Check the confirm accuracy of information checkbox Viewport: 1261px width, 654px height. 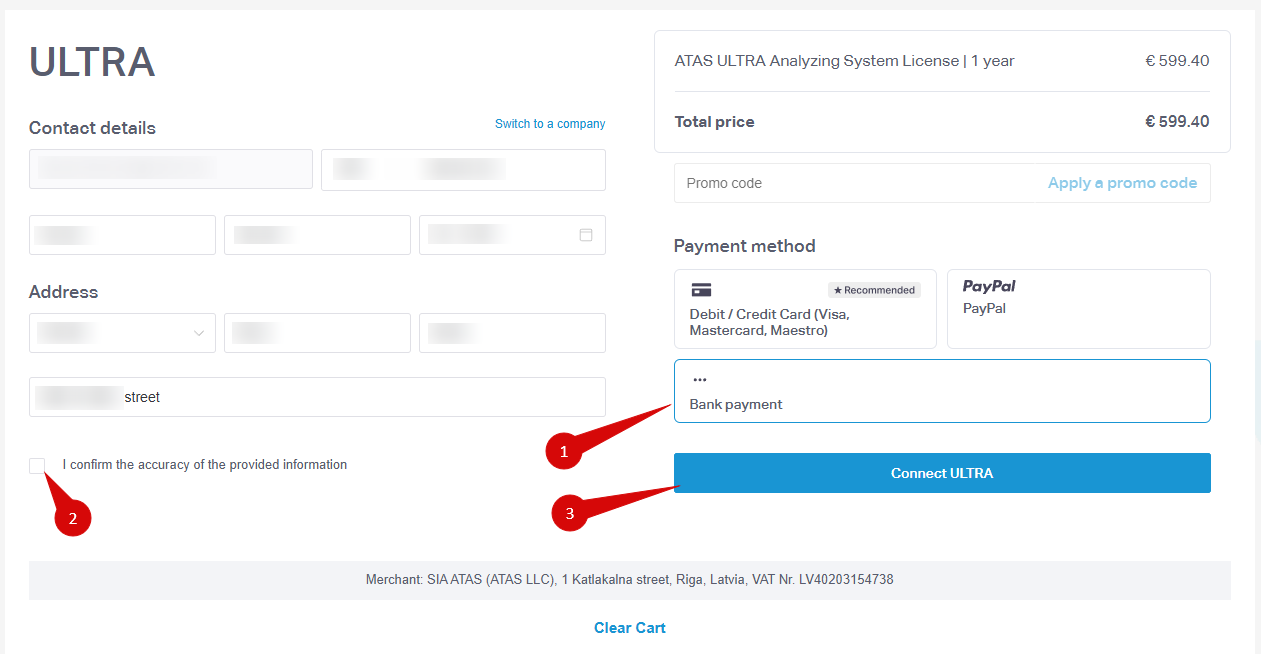coord(37,465)
